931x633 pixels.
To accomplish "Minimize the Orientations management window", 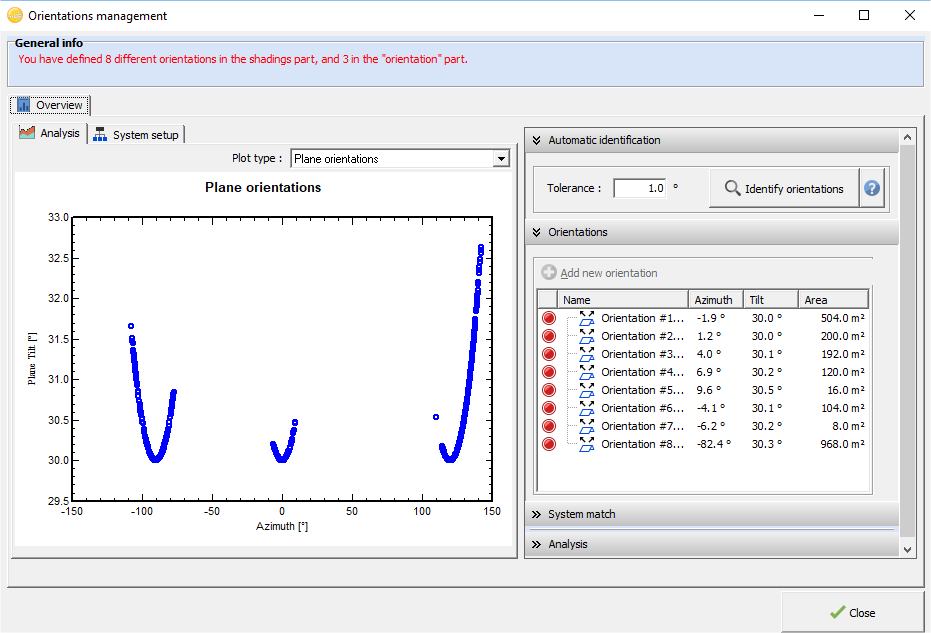I will pyautogui.click(x=819, y=15).
